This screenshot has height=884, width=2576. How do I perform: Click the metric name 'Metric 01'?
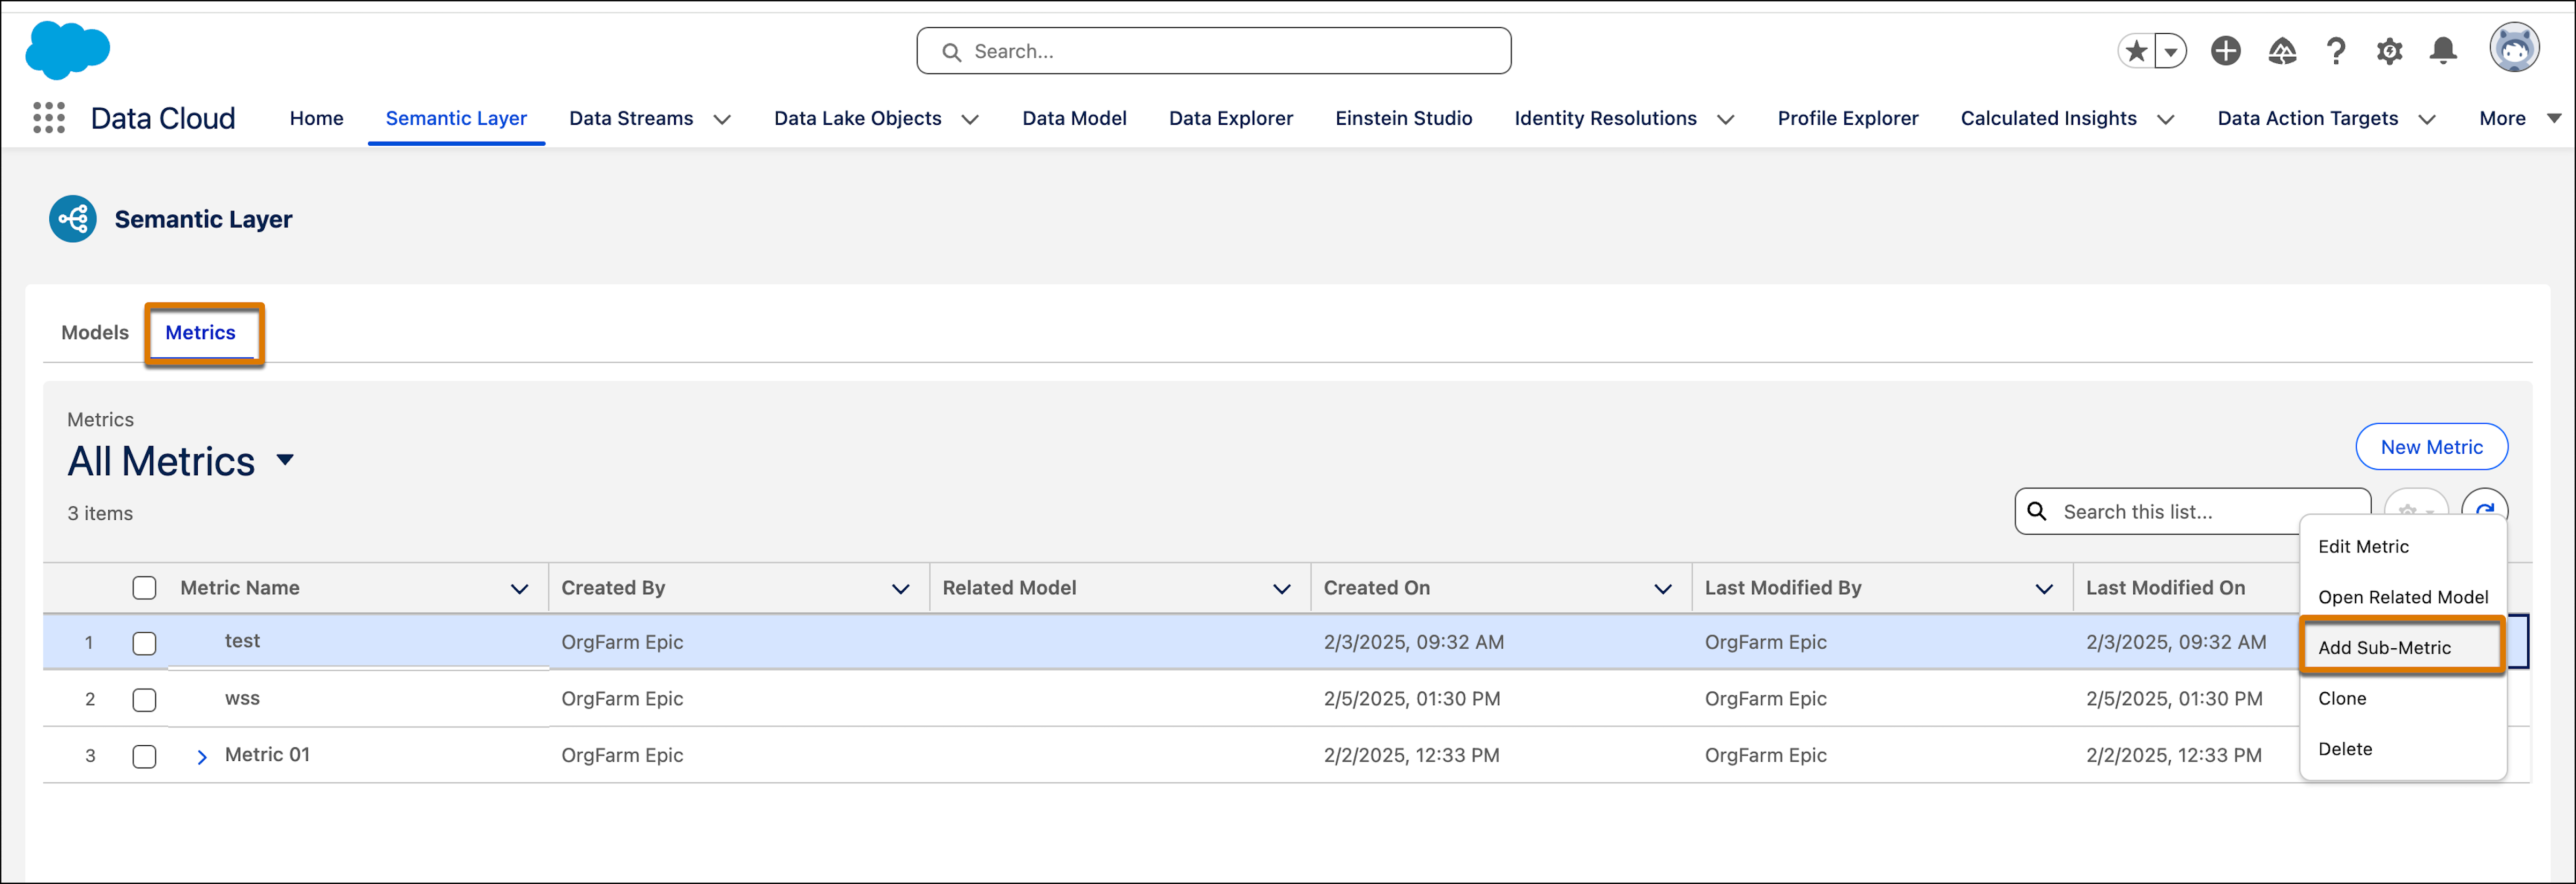(x=267, y=755)
